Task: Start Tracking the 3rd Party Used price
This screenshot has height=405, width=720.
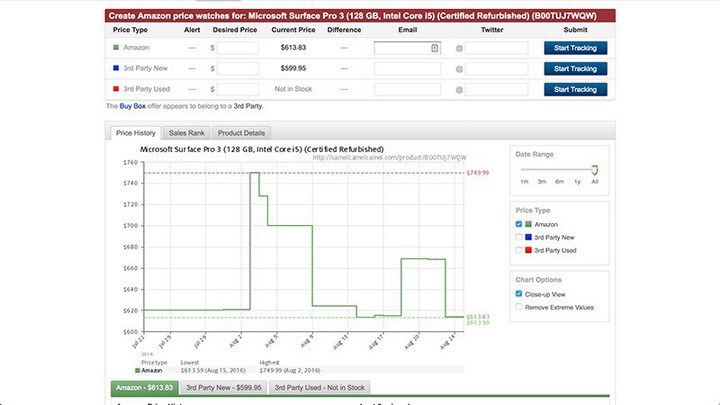Action: point(575,89)
